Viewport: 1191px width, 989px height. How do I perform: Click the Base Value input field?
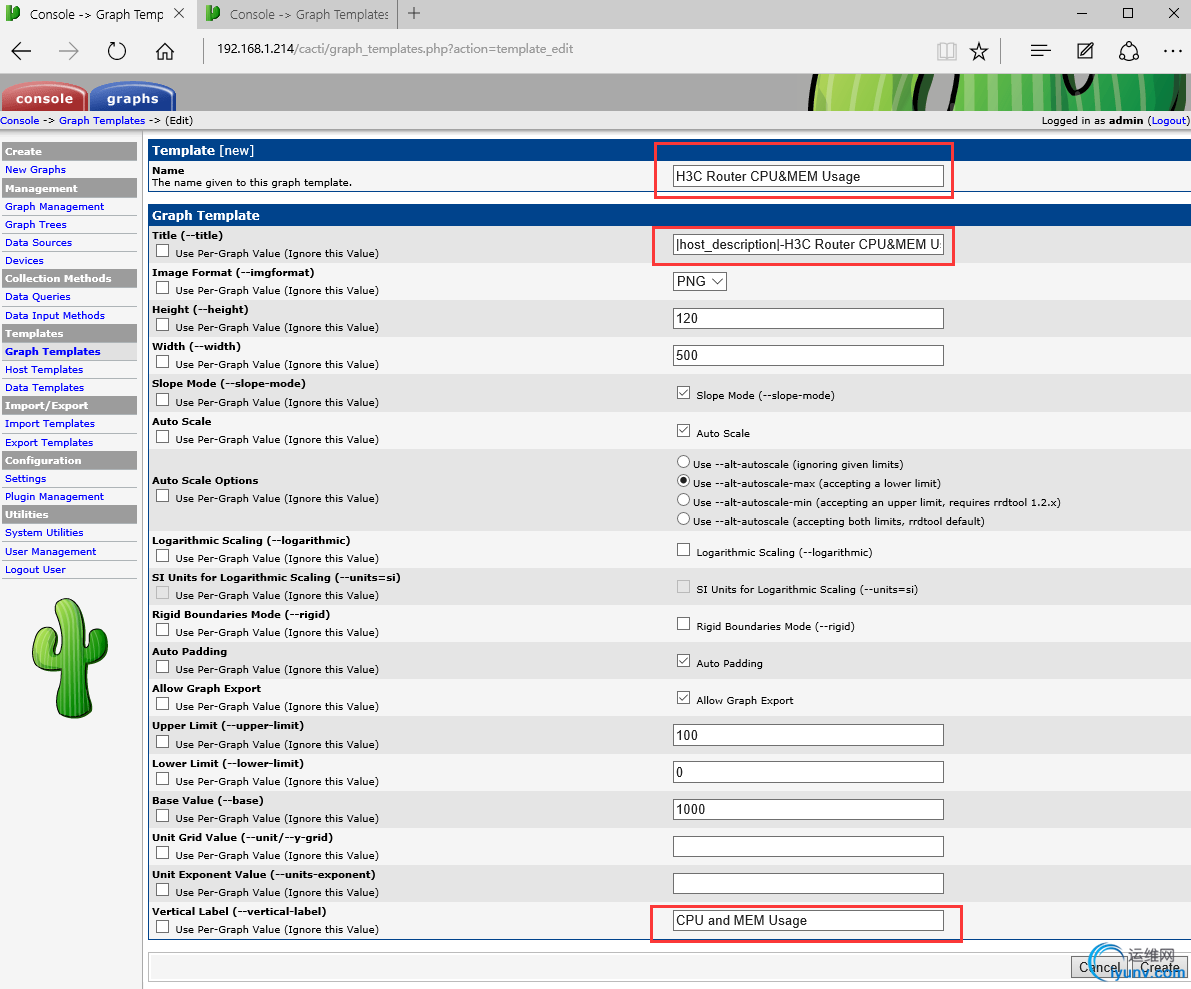point(808,810)
